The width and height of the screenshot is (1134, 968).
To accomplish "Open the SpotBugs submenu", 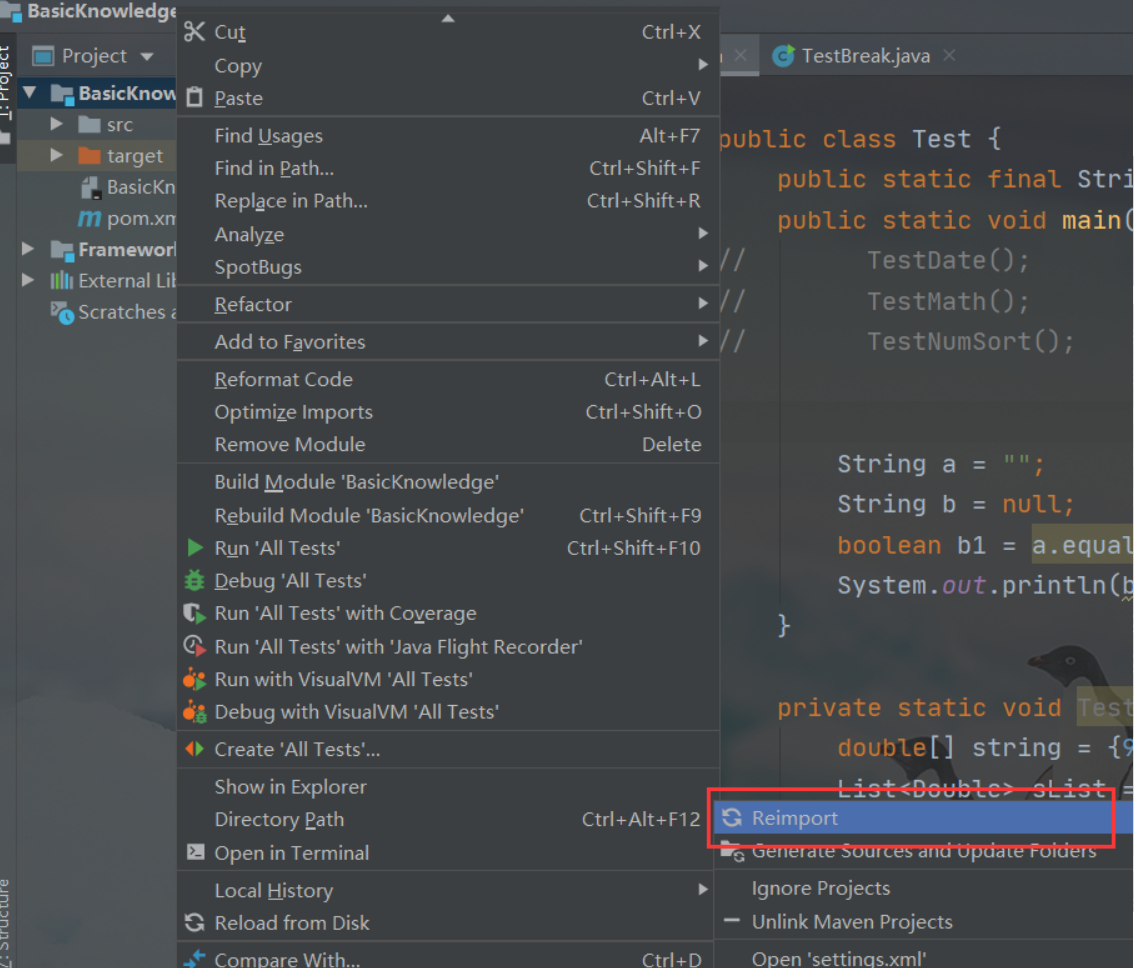I will (x=448, y=266).
